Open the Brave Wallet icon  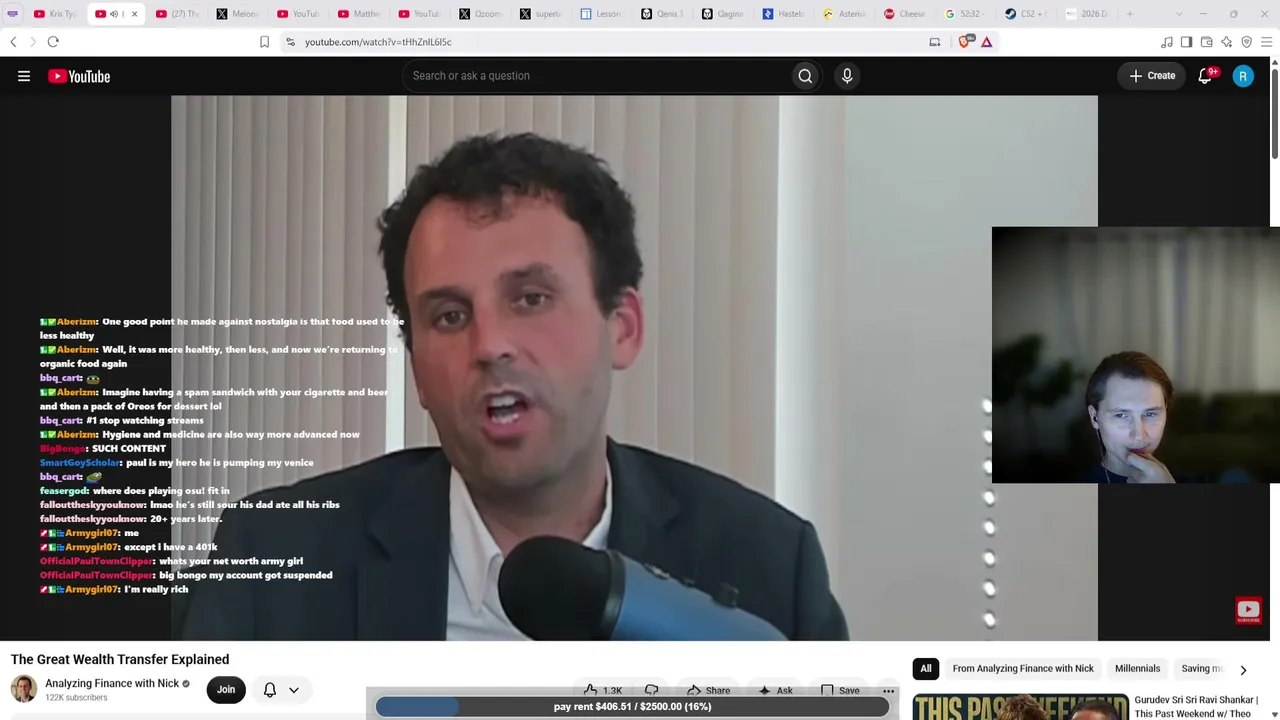[1206, 42]
